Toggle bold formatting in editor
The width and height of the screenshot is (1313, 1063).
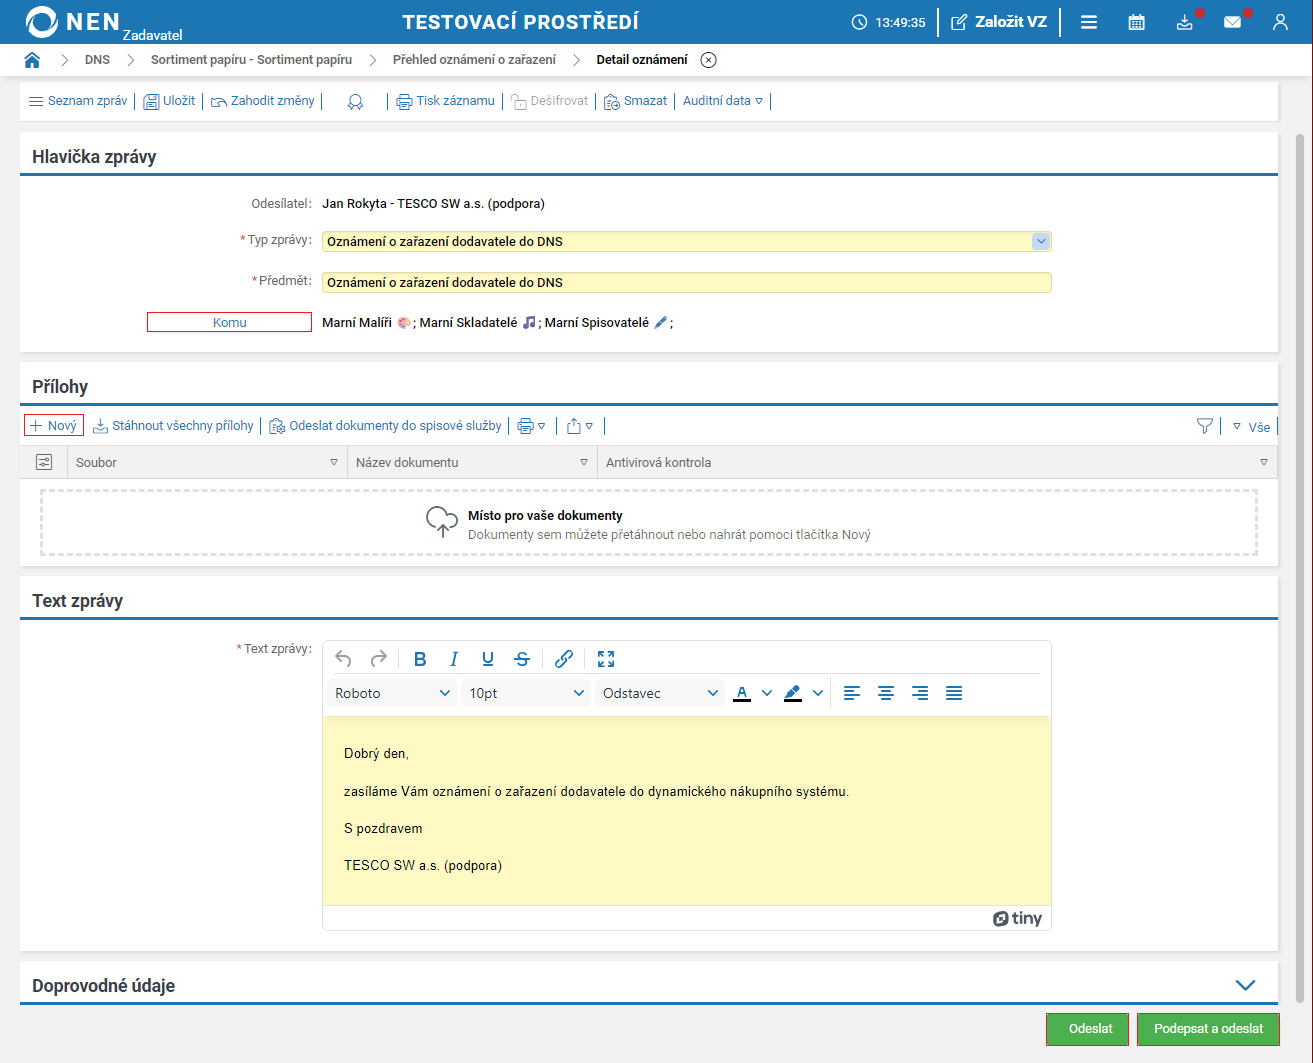[420, 659]
